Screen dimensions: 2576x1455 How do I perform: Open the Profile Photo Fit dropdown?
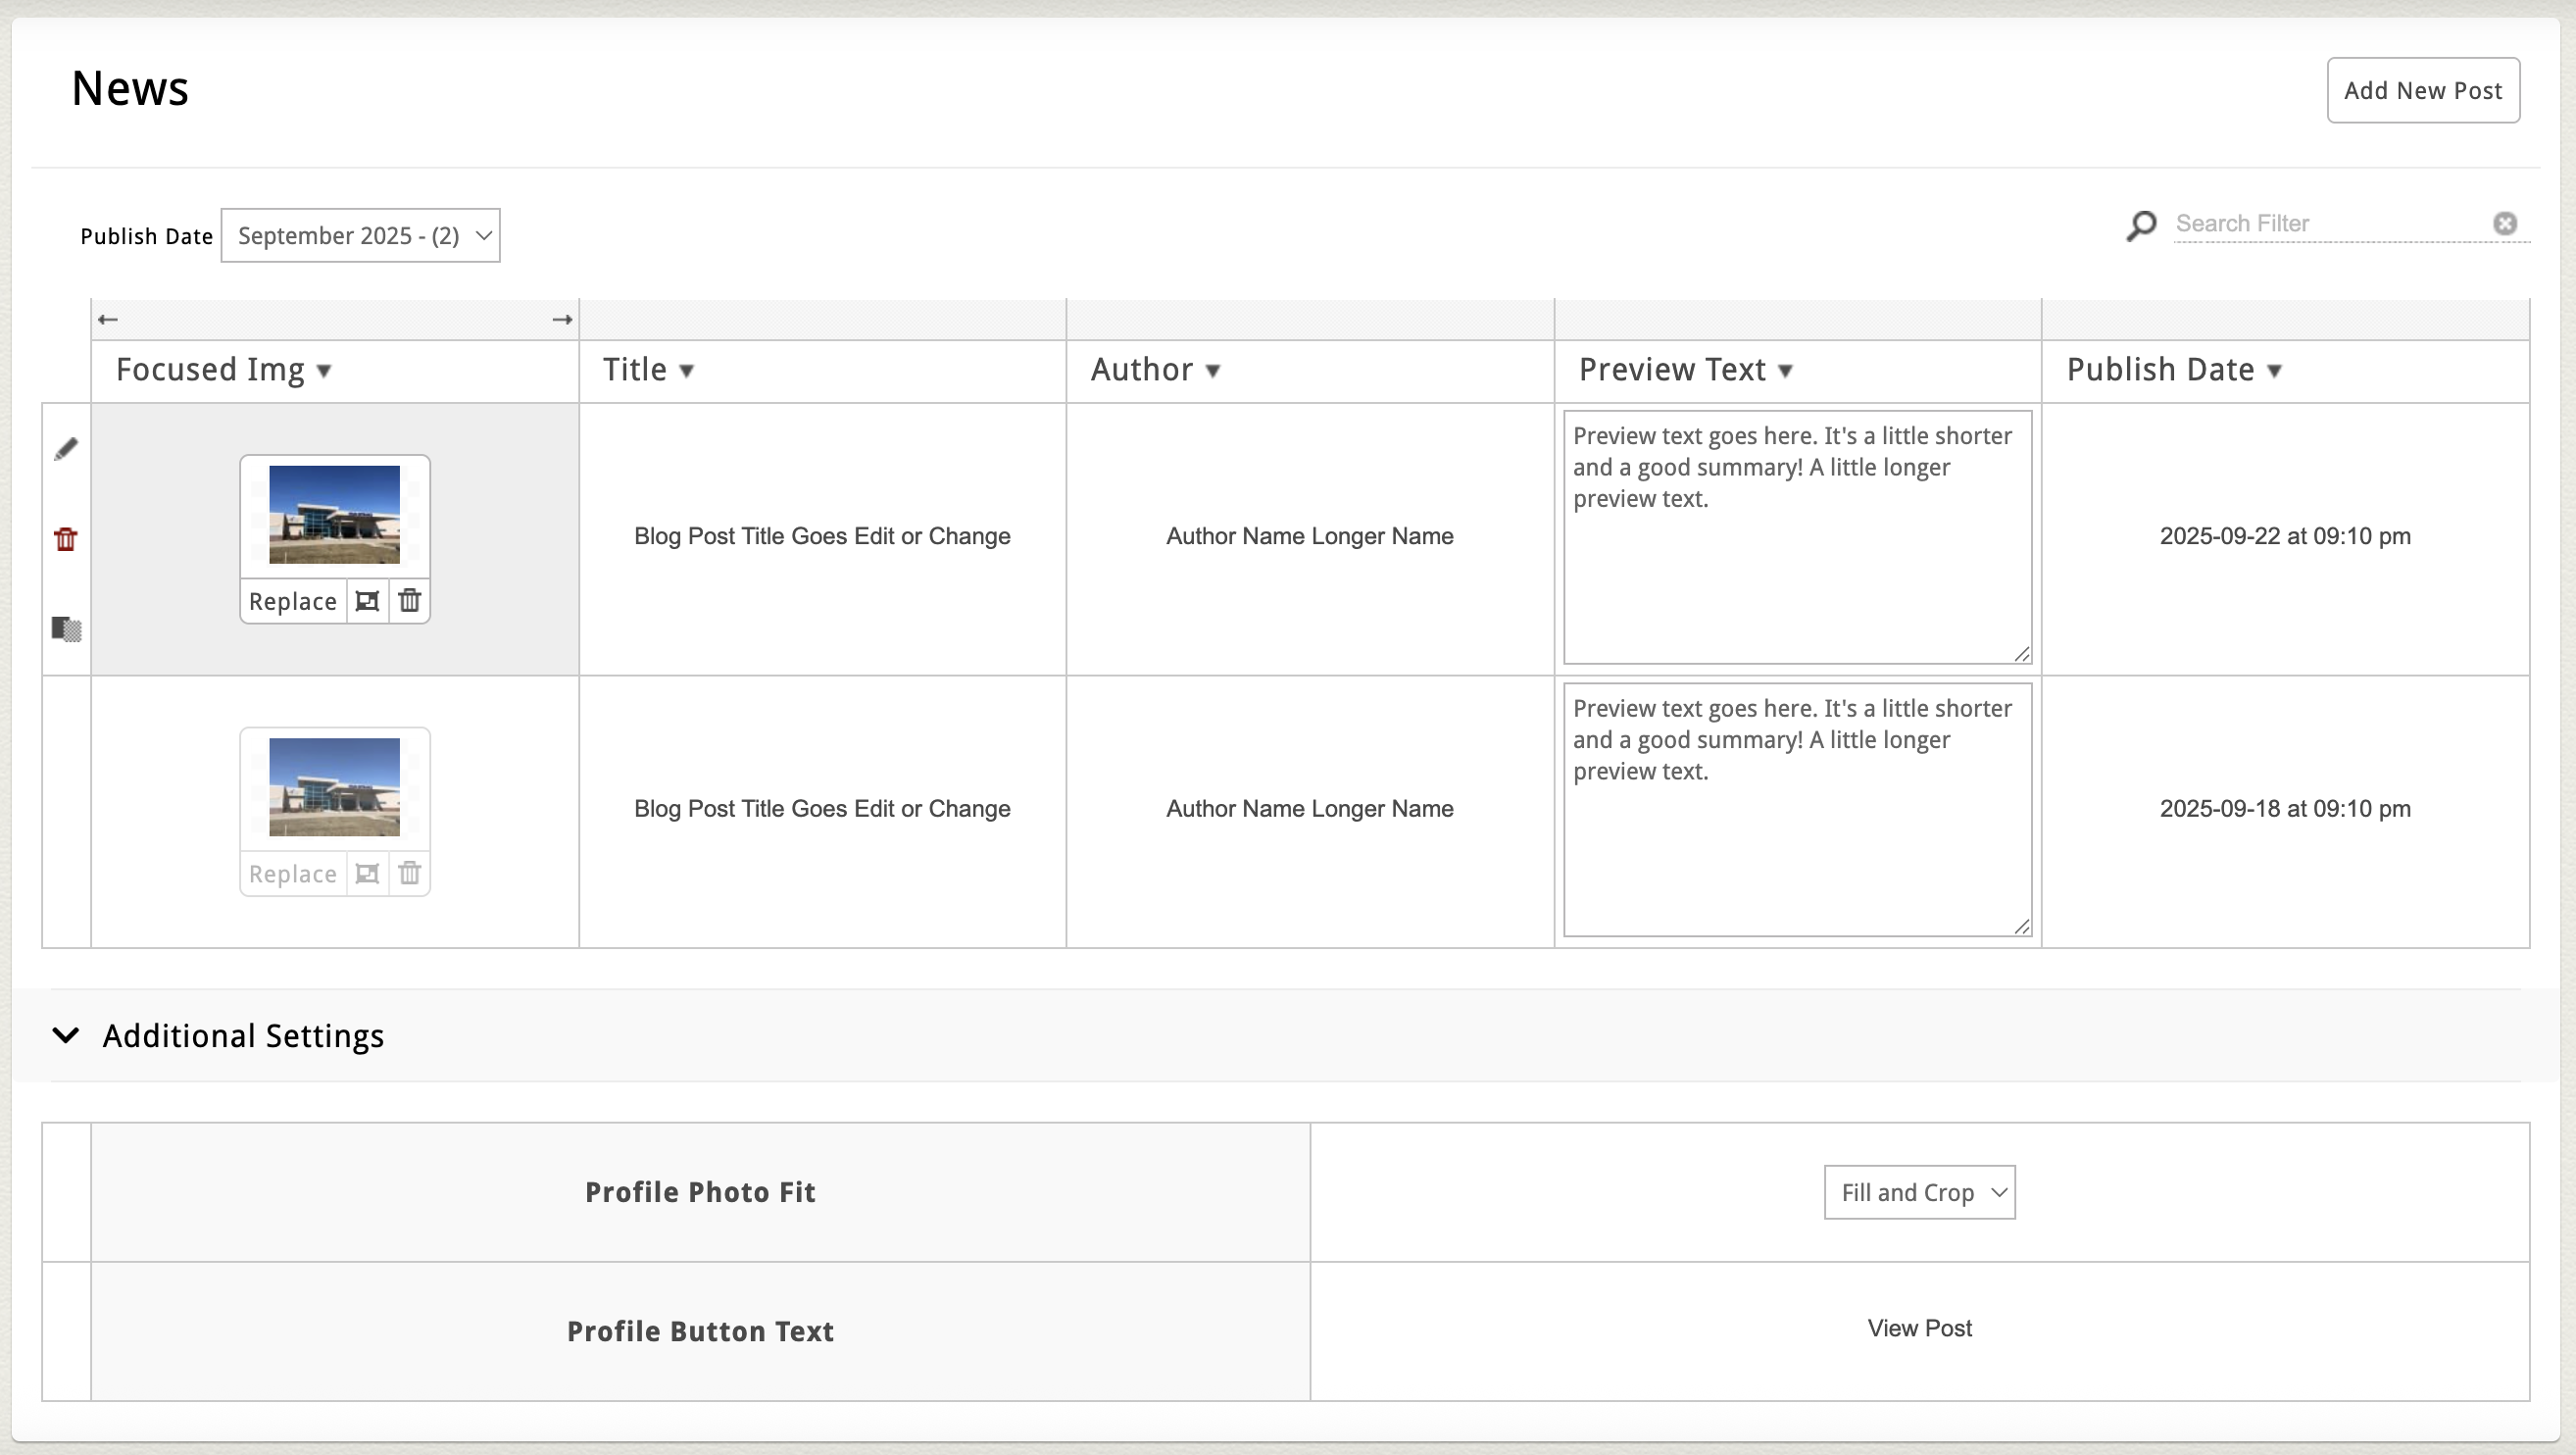click(1919, 1192)
